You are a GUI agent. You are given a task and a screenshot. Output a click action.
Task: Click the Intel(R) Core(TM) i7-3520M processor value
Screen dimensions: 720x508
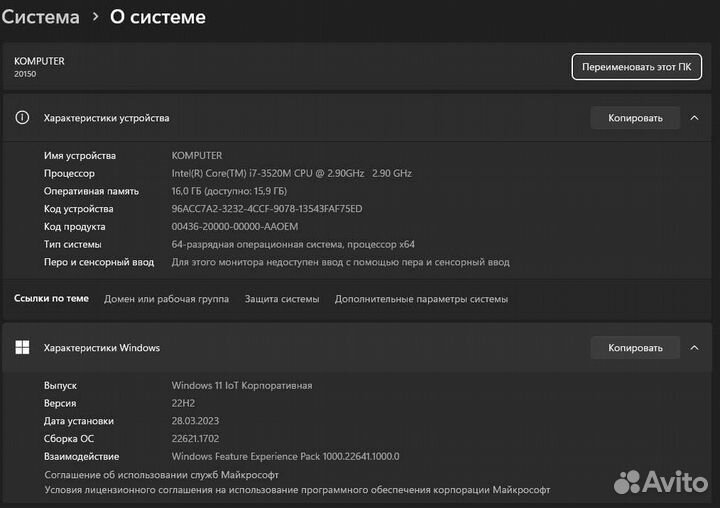[292, 174]
